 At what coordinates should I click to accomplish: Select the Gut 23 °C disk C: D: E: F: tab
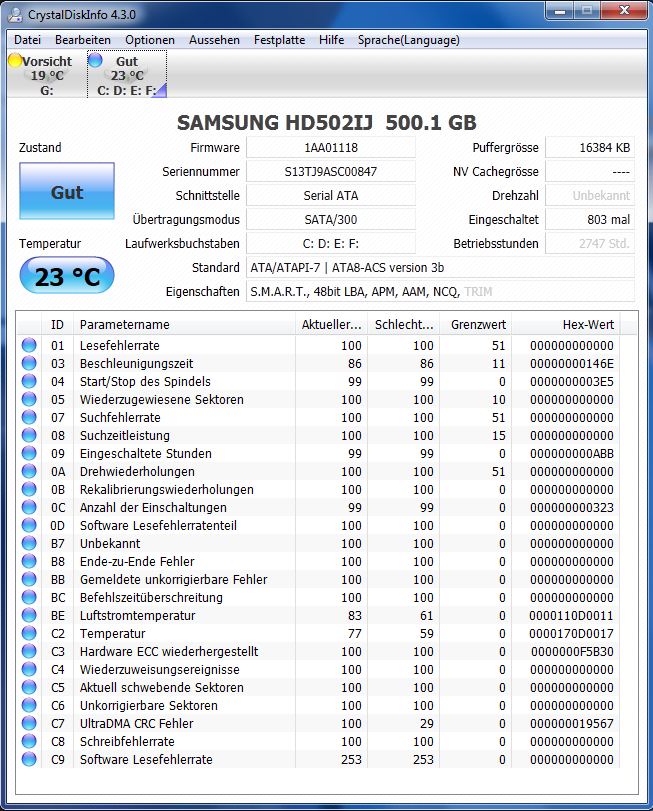click(x=127, y=74)
